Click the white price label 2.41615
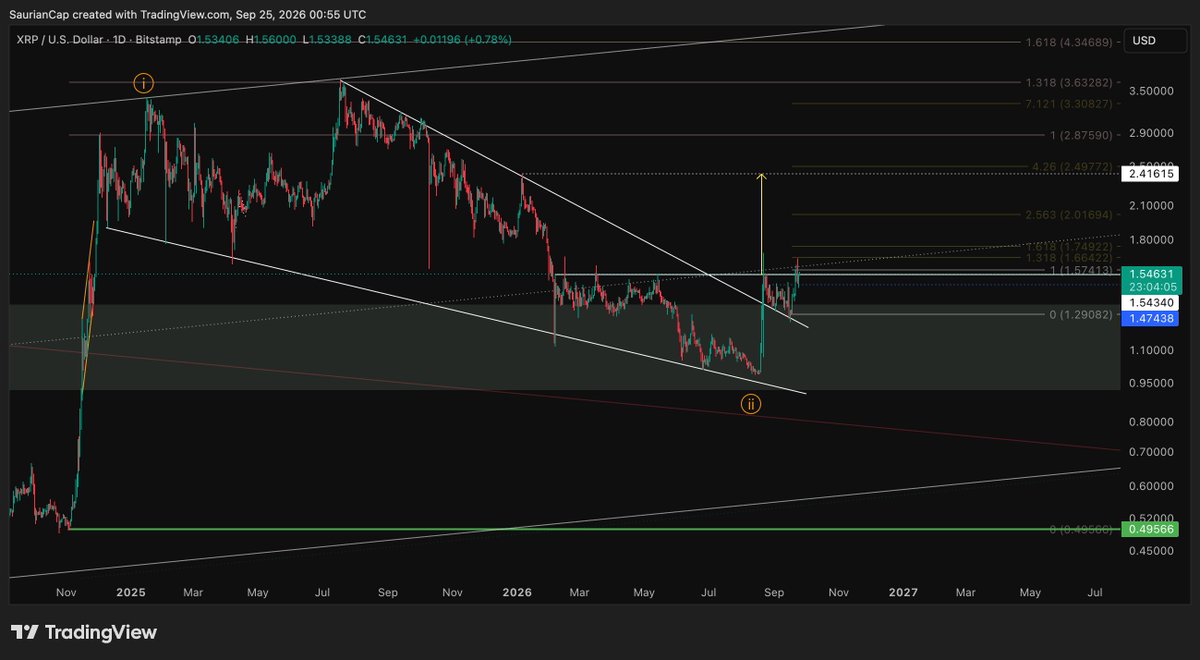The width and height of the screenshot is (1200, 660). pyautogui.click(x=1152, y=174)
